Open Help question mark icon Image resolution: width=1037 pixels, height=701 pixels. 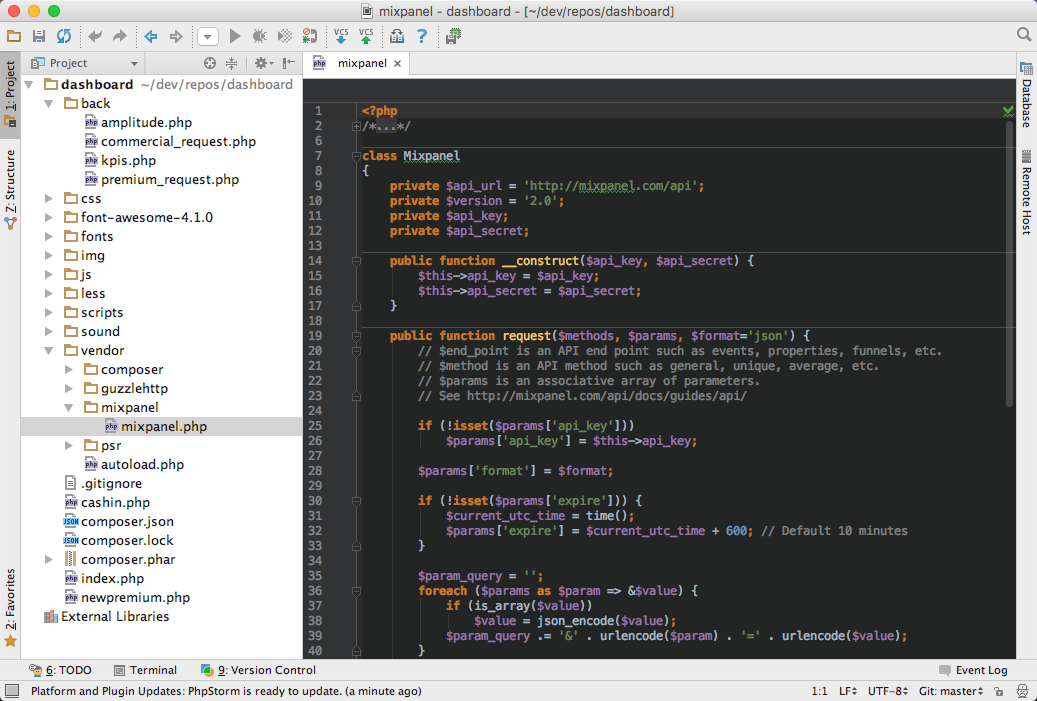tap(421, 36)
